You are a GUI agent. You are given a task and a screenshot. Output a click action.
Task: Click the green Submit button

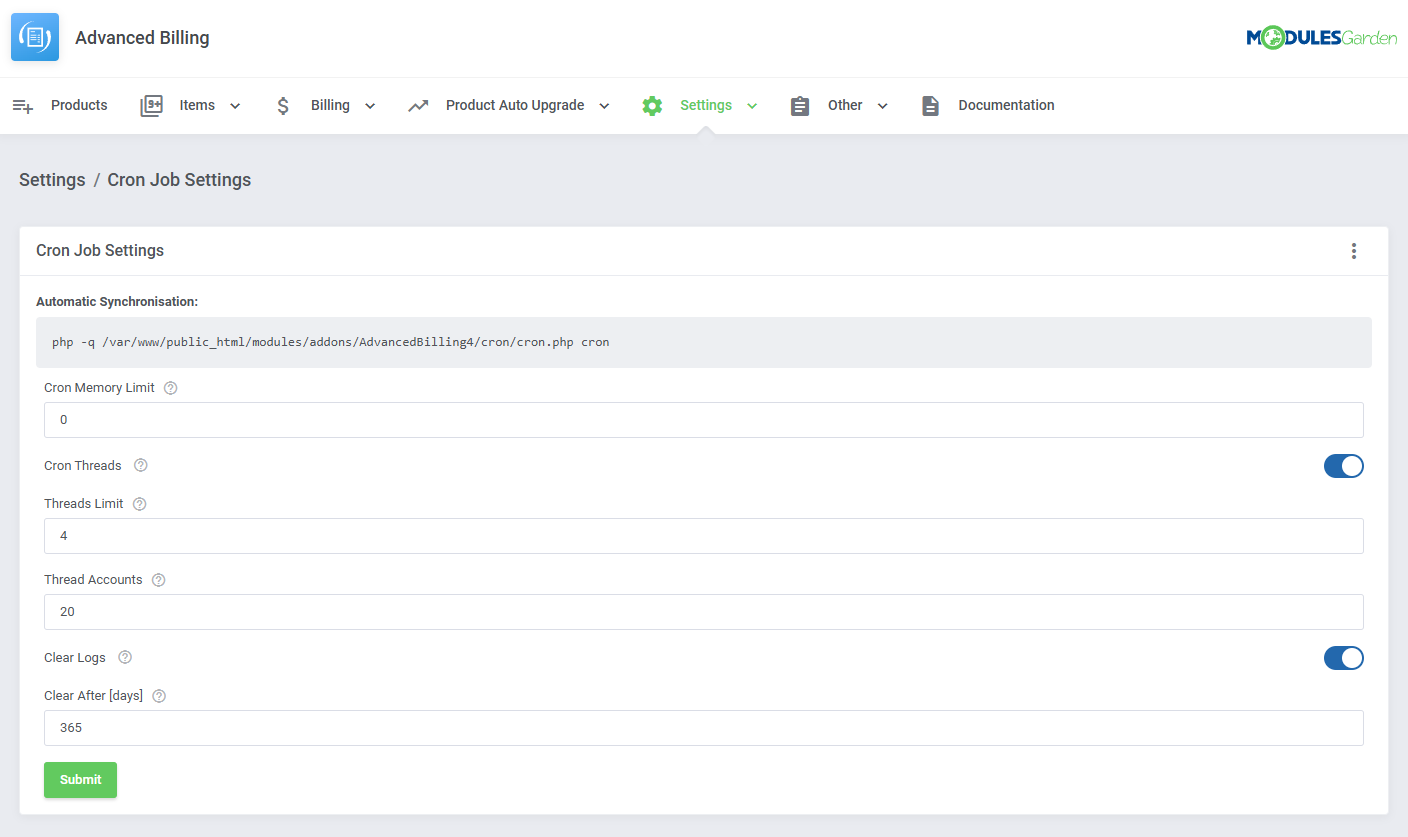point(80,780)
